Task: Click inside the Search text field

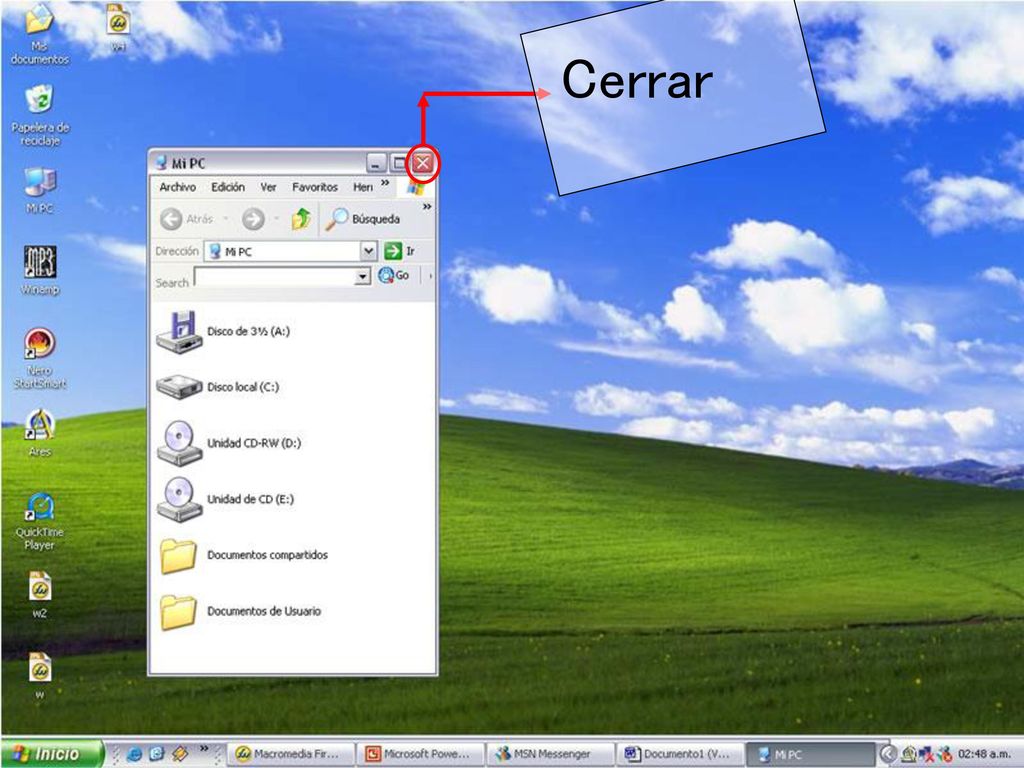Action: 276,277
